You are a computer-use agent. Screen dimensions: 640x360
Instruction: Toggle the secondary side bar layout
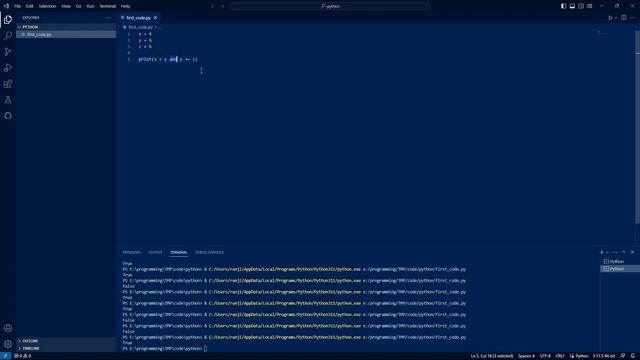(x=581, y=6)
